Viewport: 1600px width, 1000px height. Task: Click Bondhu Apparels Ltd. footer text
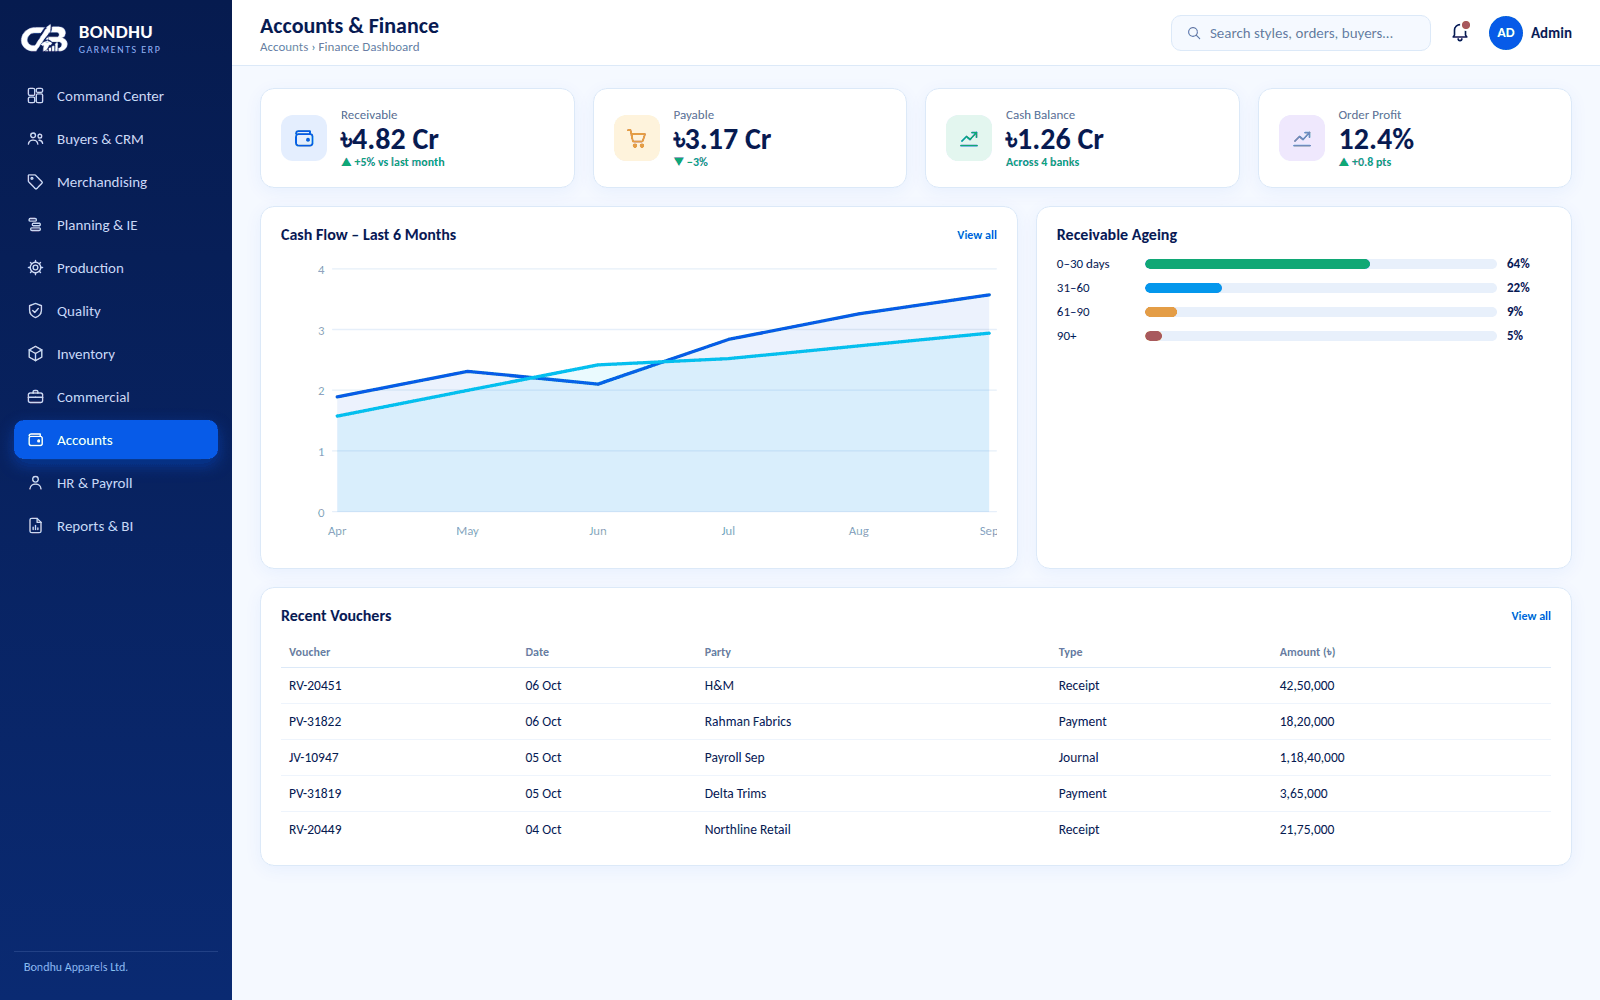(x=76, y=967)
